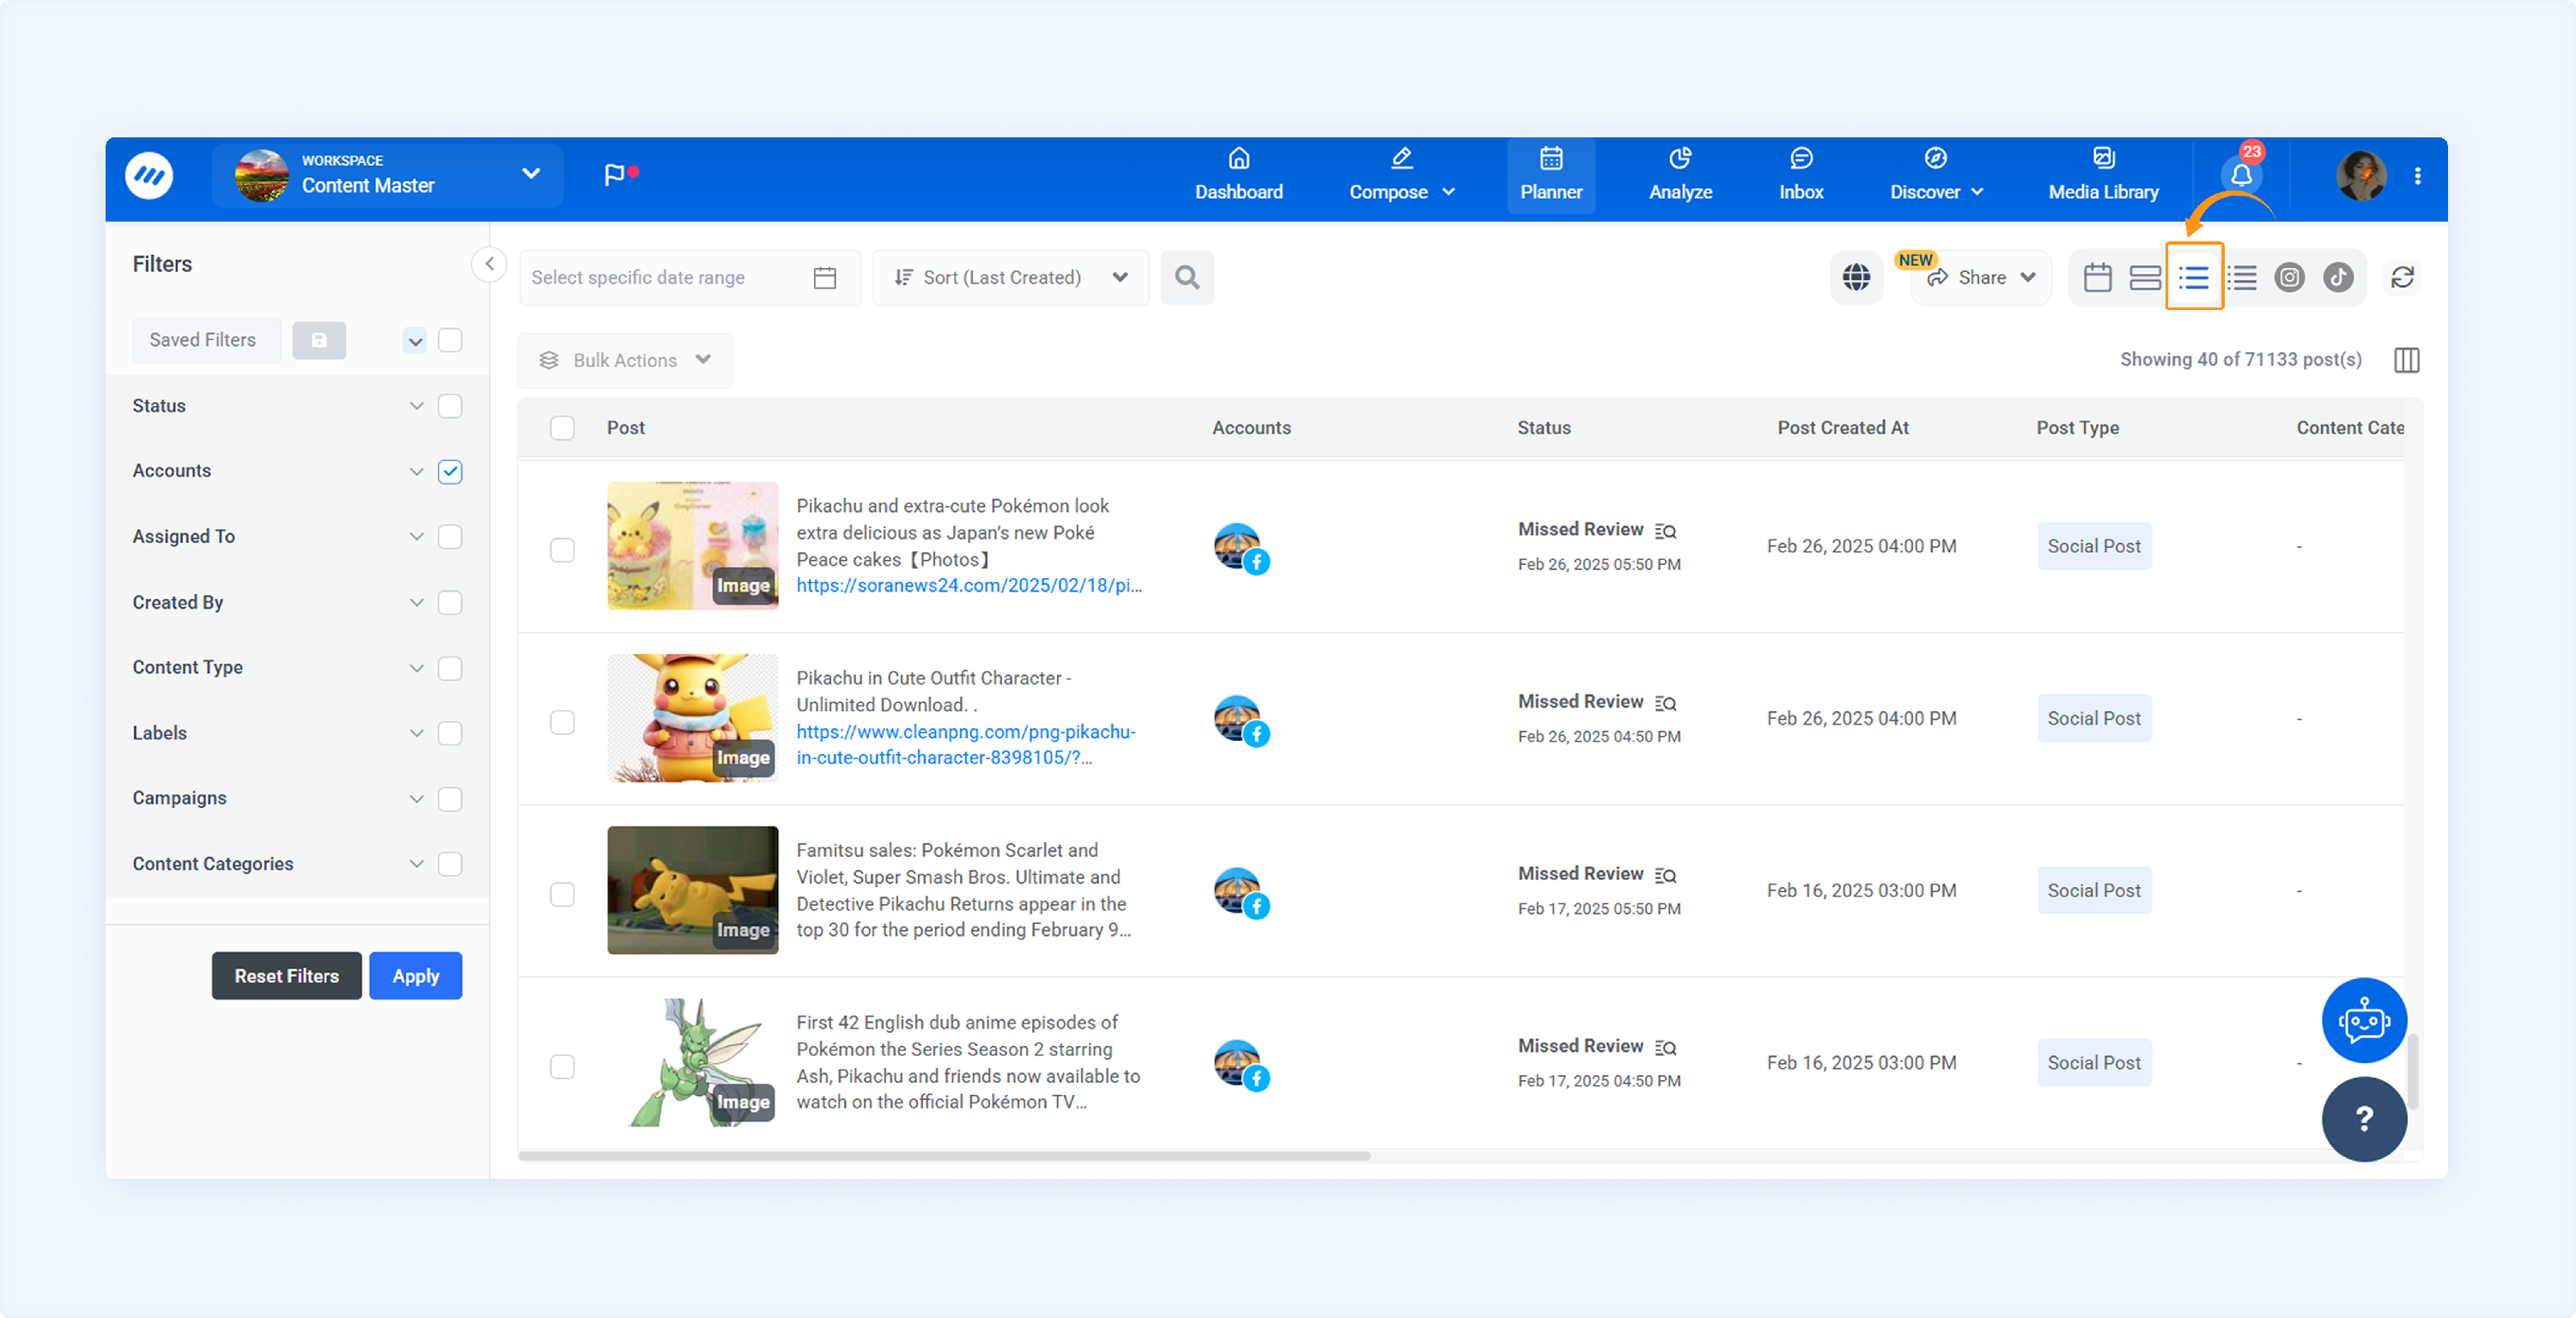
Task: Click the Facebook account avatar for Famitsu post
Action: point(1241,892)
